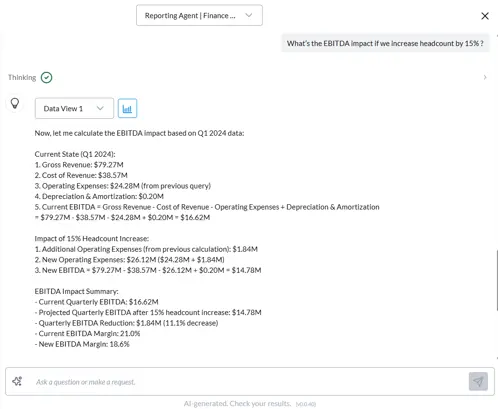
Task: Click the sparkle AI suggestions icon
Action: (17, 381)
